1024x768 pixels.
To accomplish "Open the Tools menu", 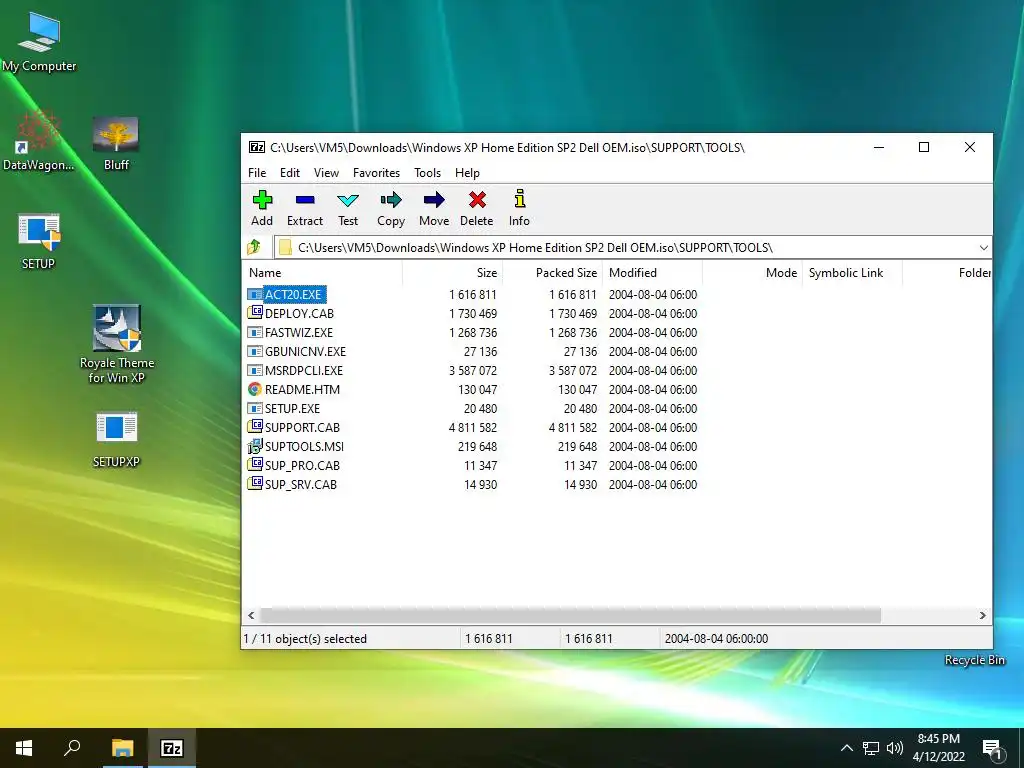I will 427,172.
